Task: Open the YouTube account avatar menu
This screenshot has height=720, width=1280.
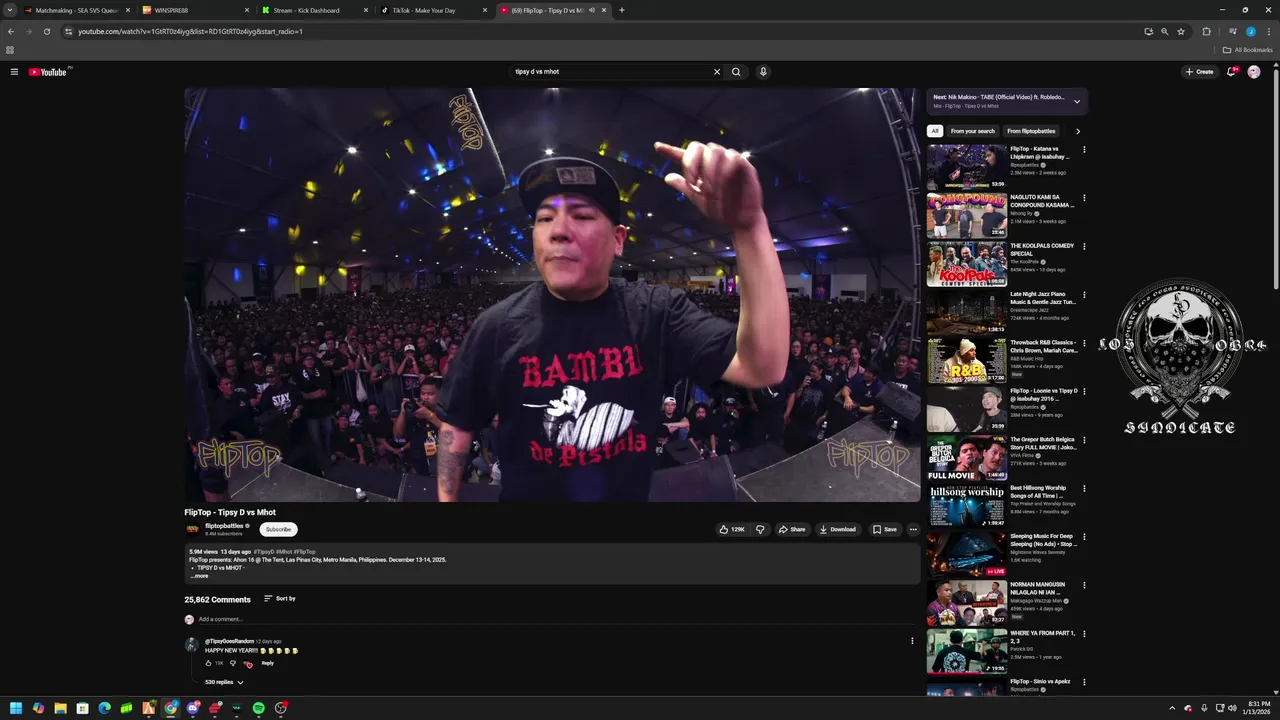Action: (1254, 72)
